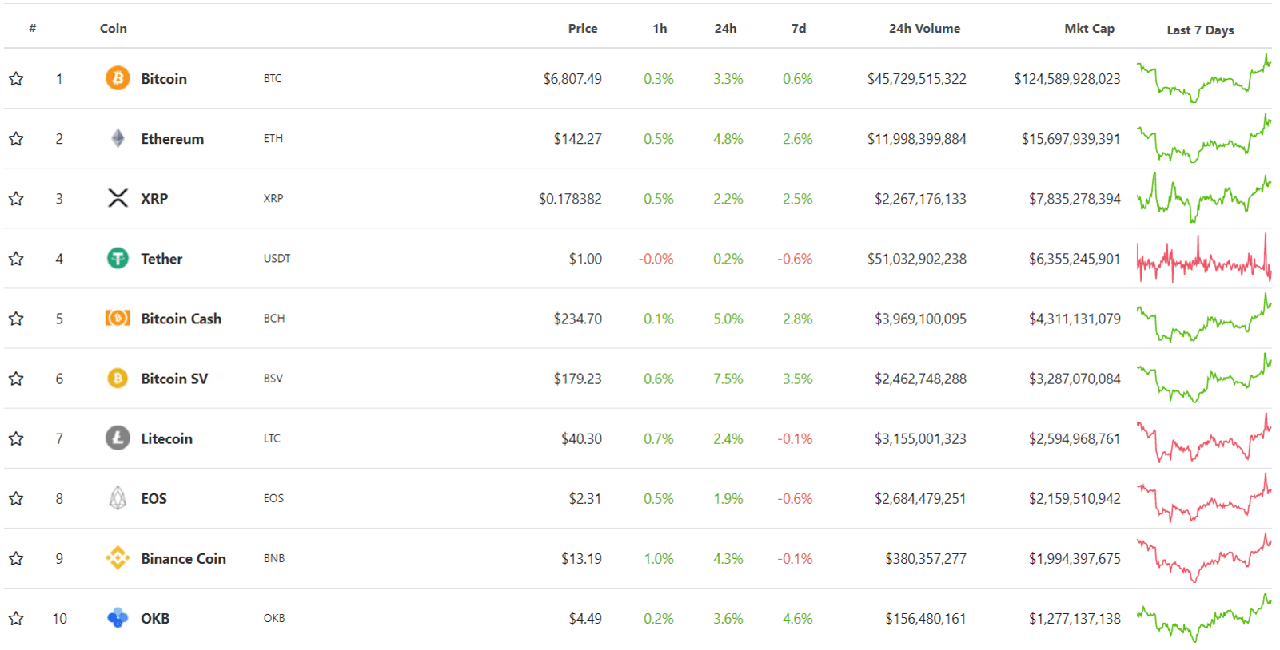Open Ethereum's 7-day sparkline chart

coord(1204,139)
